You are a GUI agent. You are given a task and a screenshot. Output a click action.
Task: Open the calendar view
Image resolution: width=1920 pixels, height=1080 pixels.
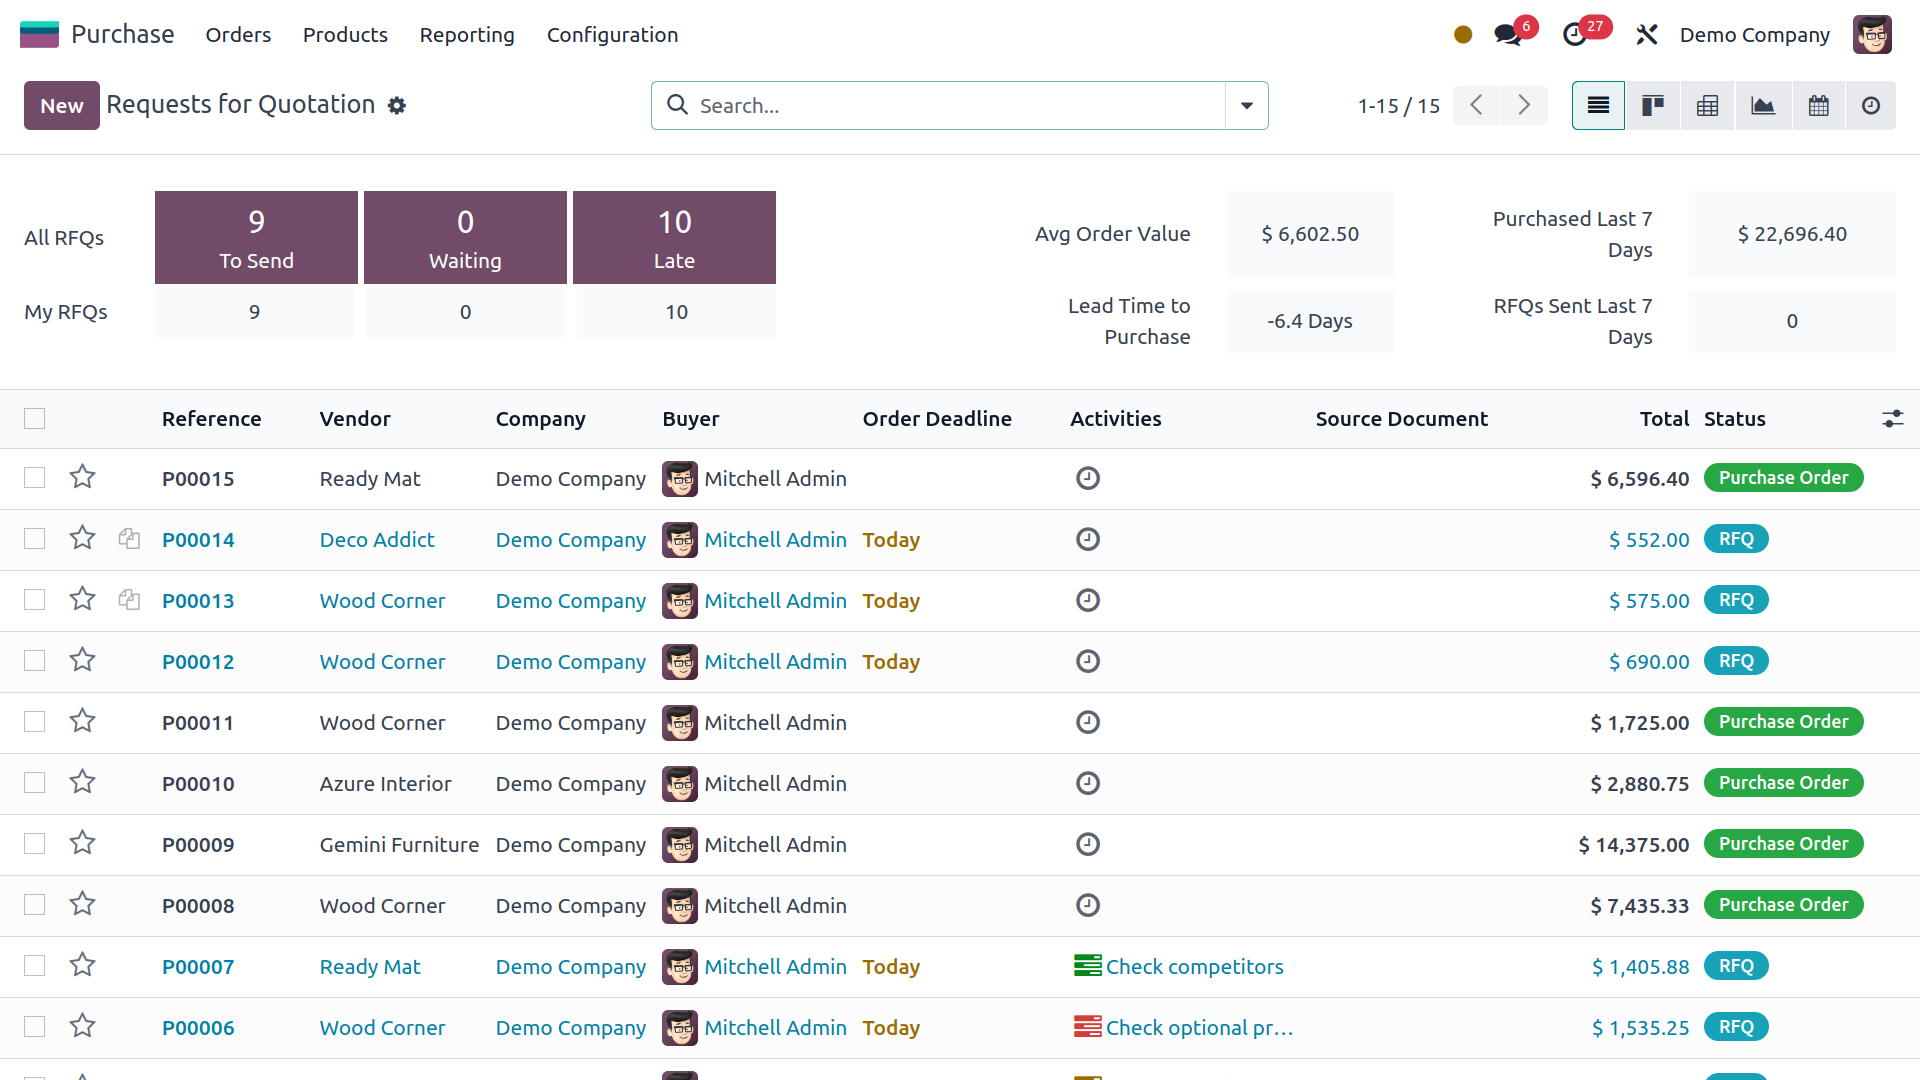(x=1818, y=105)
